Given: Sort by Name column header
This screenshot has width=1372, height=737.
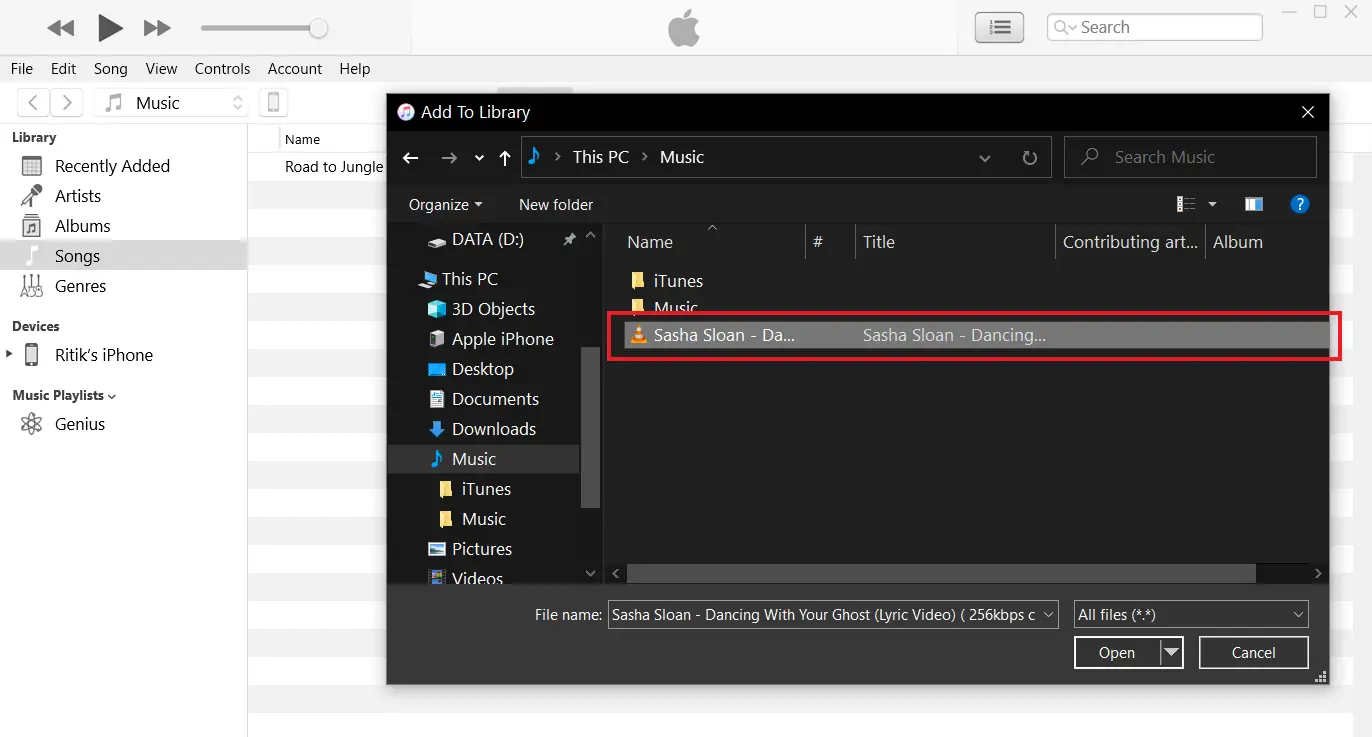Looking at the screenshot, I should [x=650, y=242].
